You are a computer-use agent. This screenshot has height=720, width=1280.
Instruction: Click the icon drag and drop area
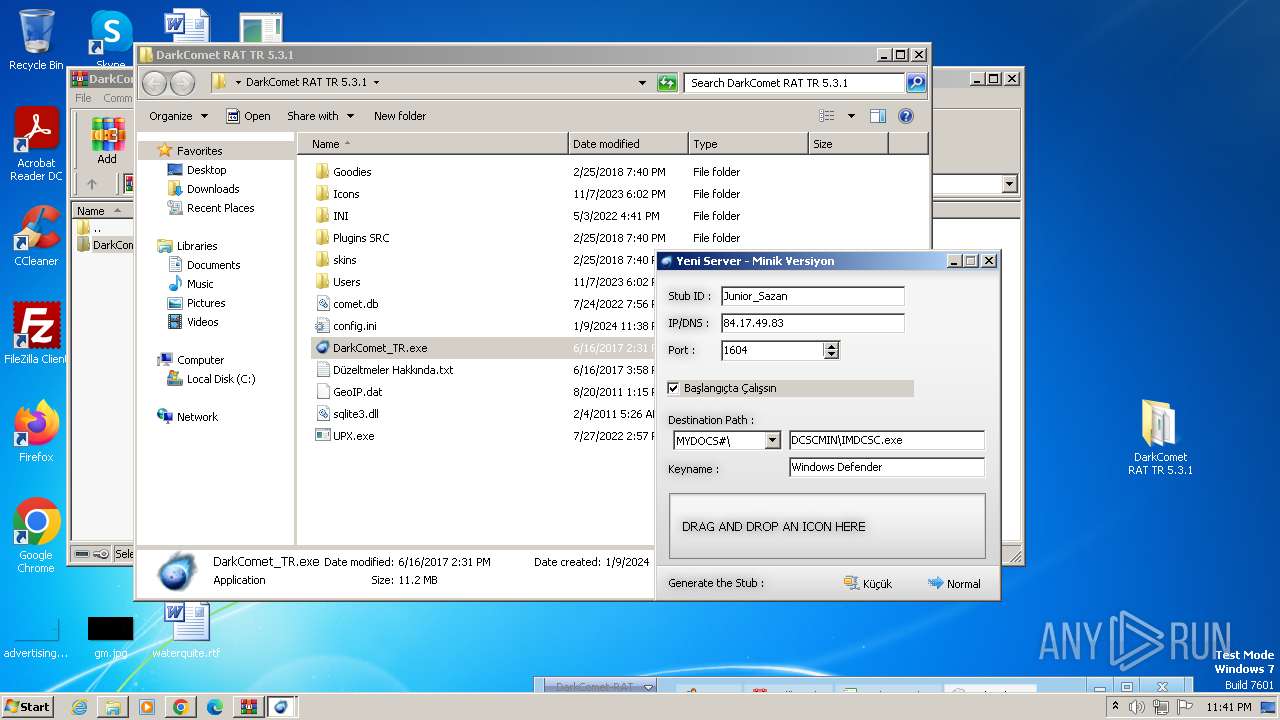tap(827, 526)
